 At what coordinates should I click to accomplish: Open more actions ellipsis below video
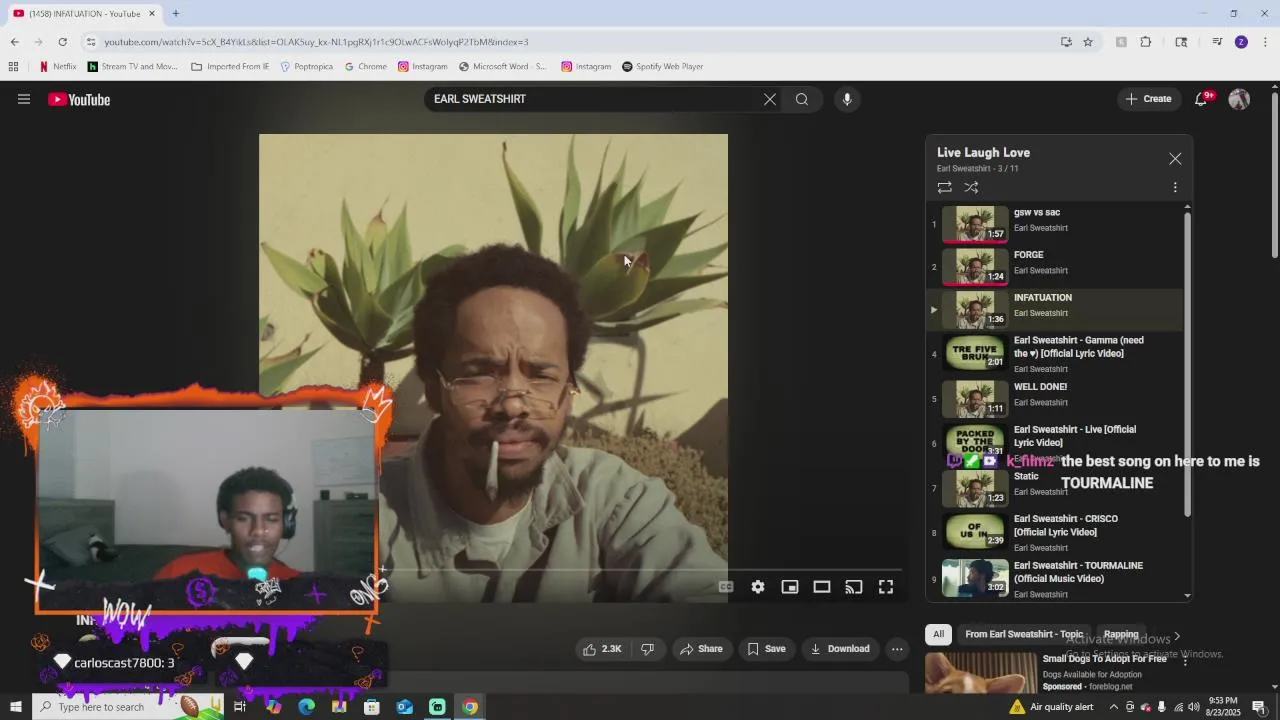click(x=897, y=649)
